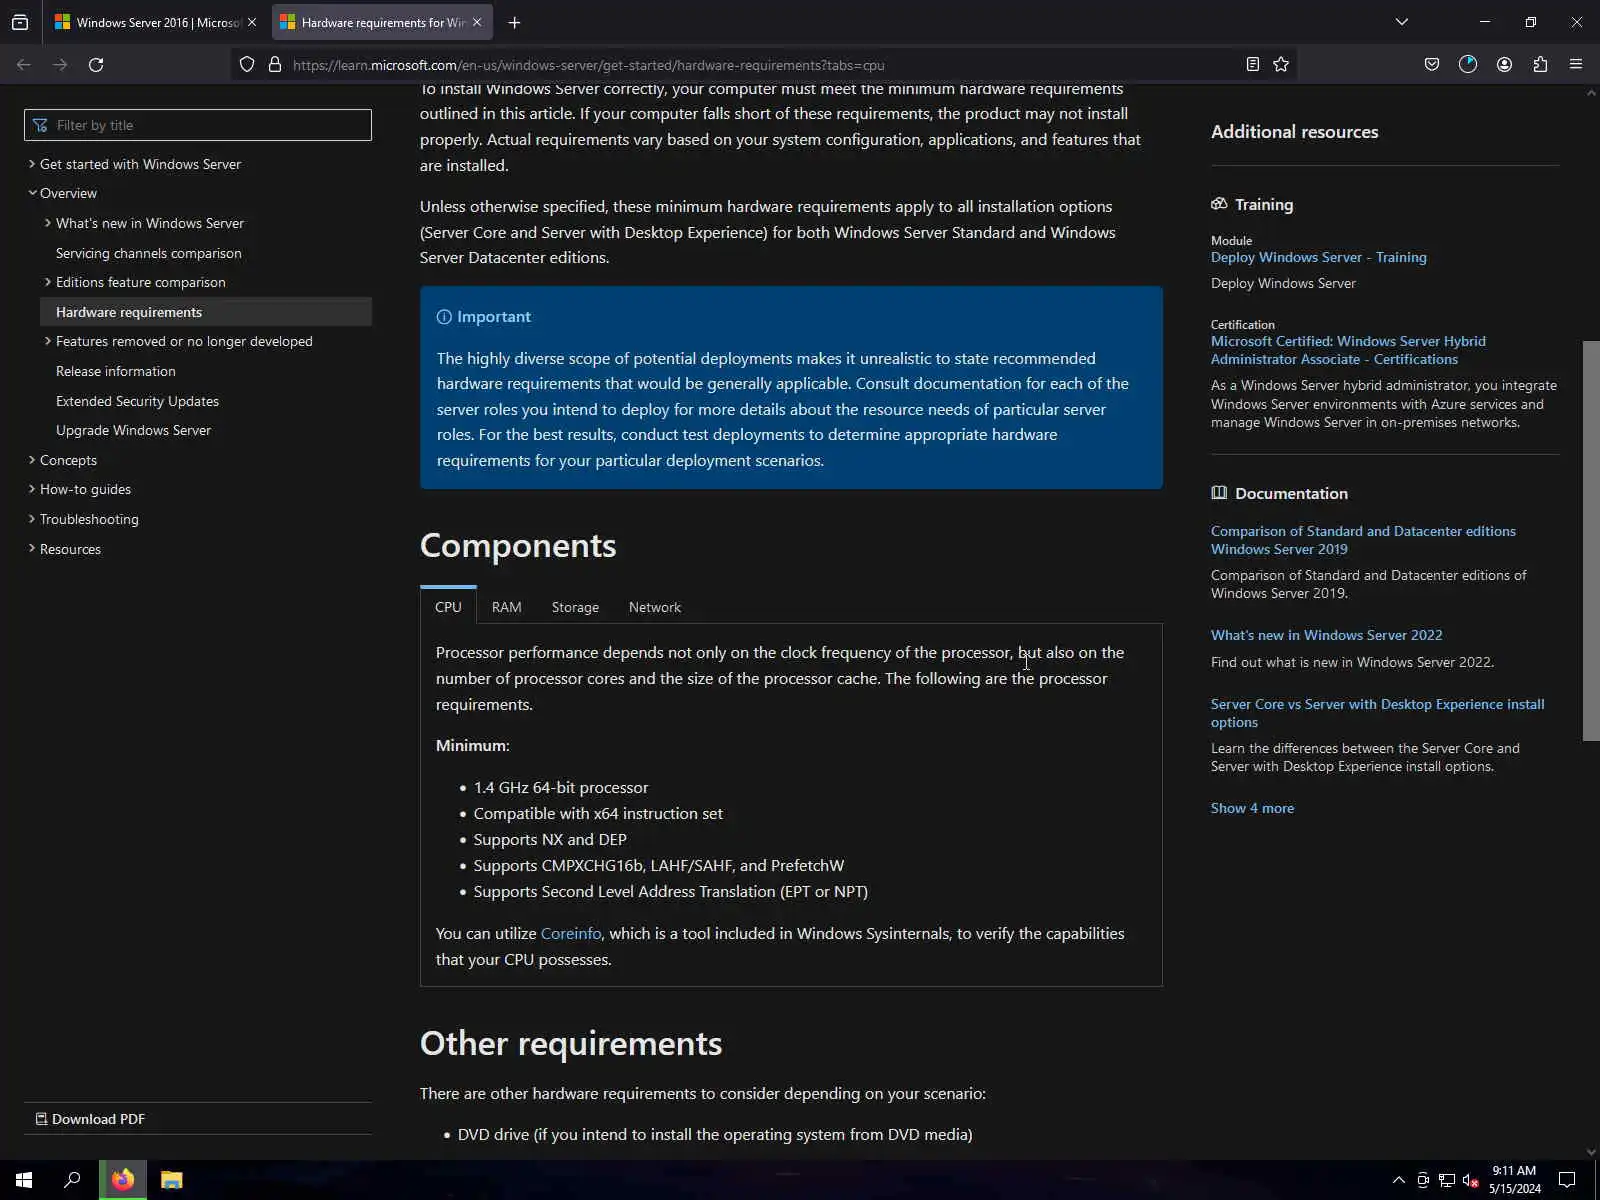Click the "1.4 GHz 64-bit processor" text

pyautogui.click(x=561, y=788)
